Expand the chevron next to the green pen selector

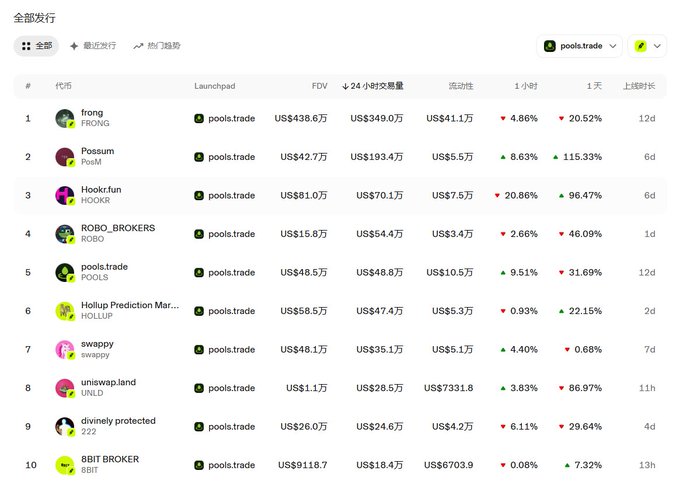(x=657, y=46)
